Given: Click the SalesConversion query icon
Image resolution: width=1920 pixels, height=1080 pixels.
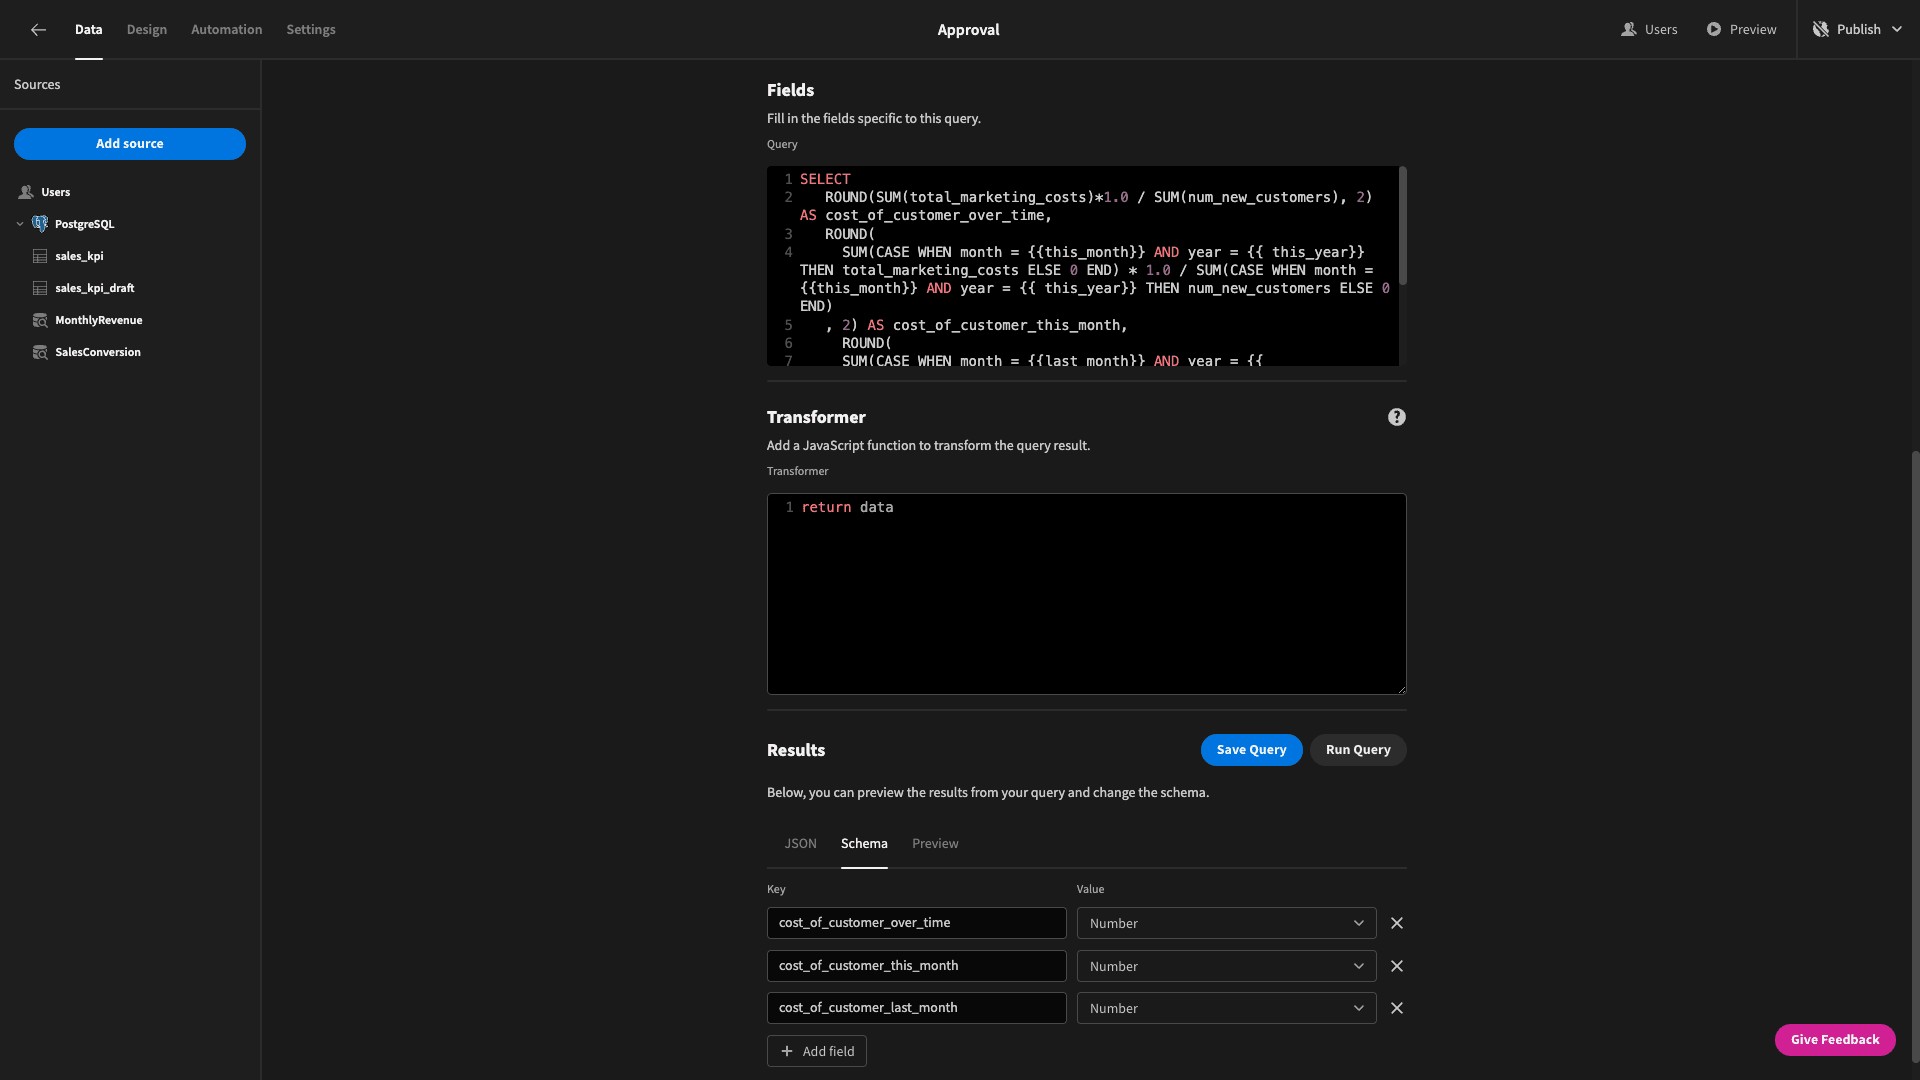Looking at the screenshot, I should [x=40, y=352].
